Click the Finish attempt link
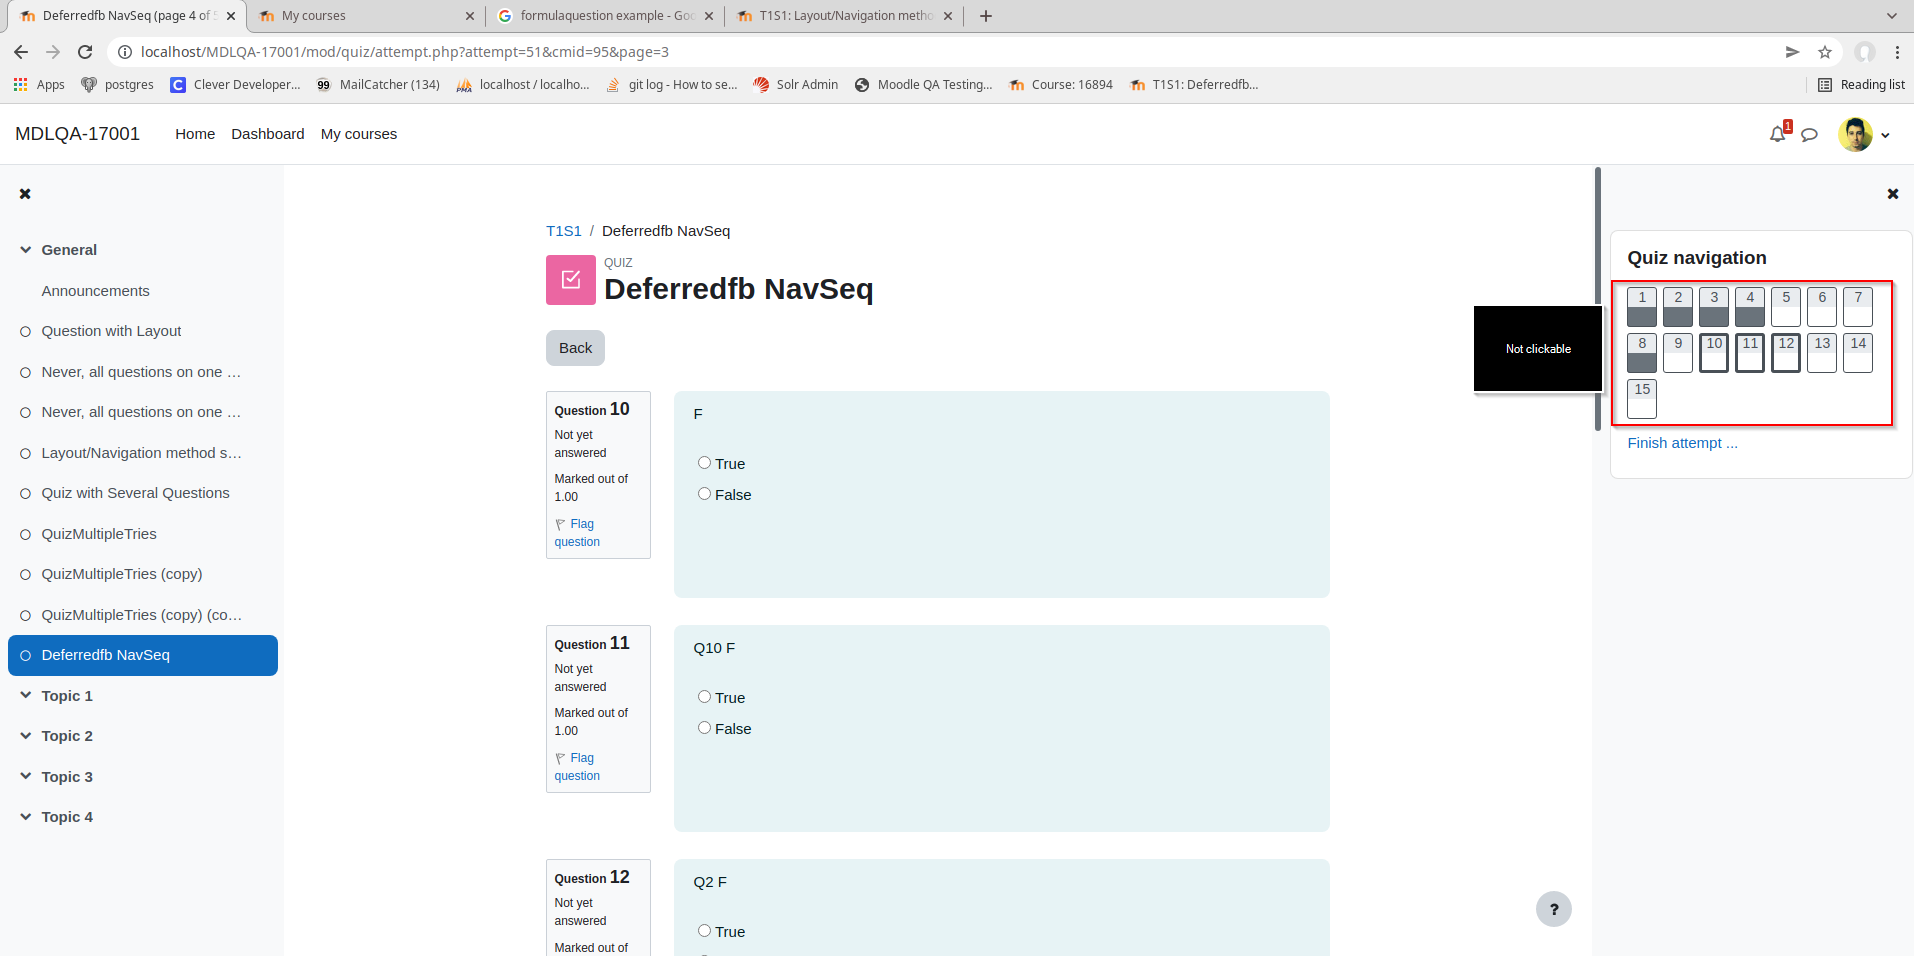The height and width of the screenshot is (956, 1914). (x=1682, y=443)
